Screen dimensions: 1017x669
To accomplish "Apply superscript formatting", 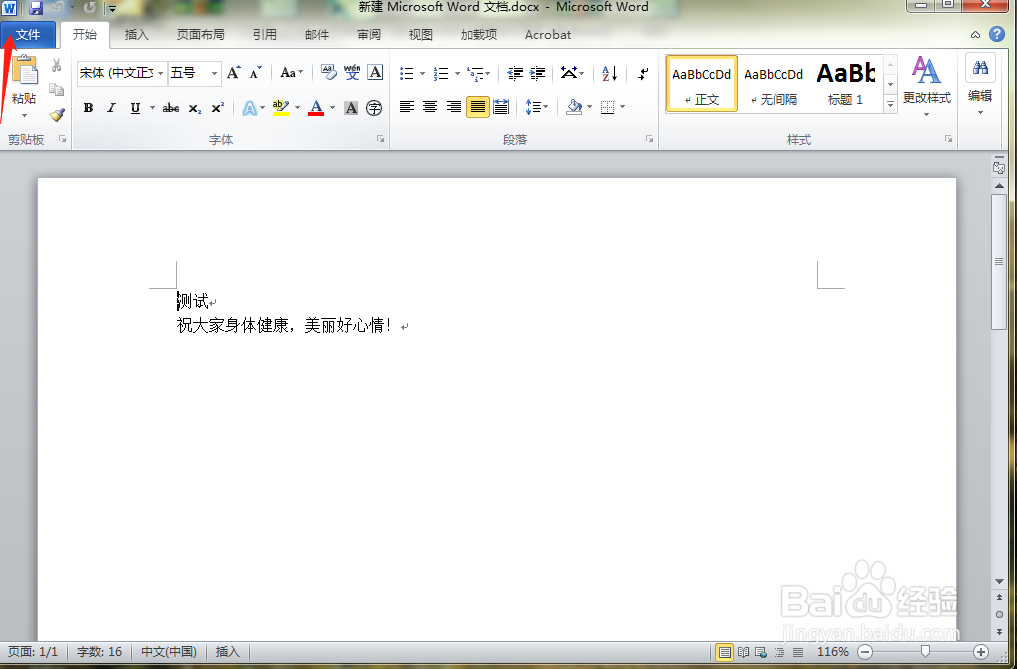I will [x=218, y=106].
